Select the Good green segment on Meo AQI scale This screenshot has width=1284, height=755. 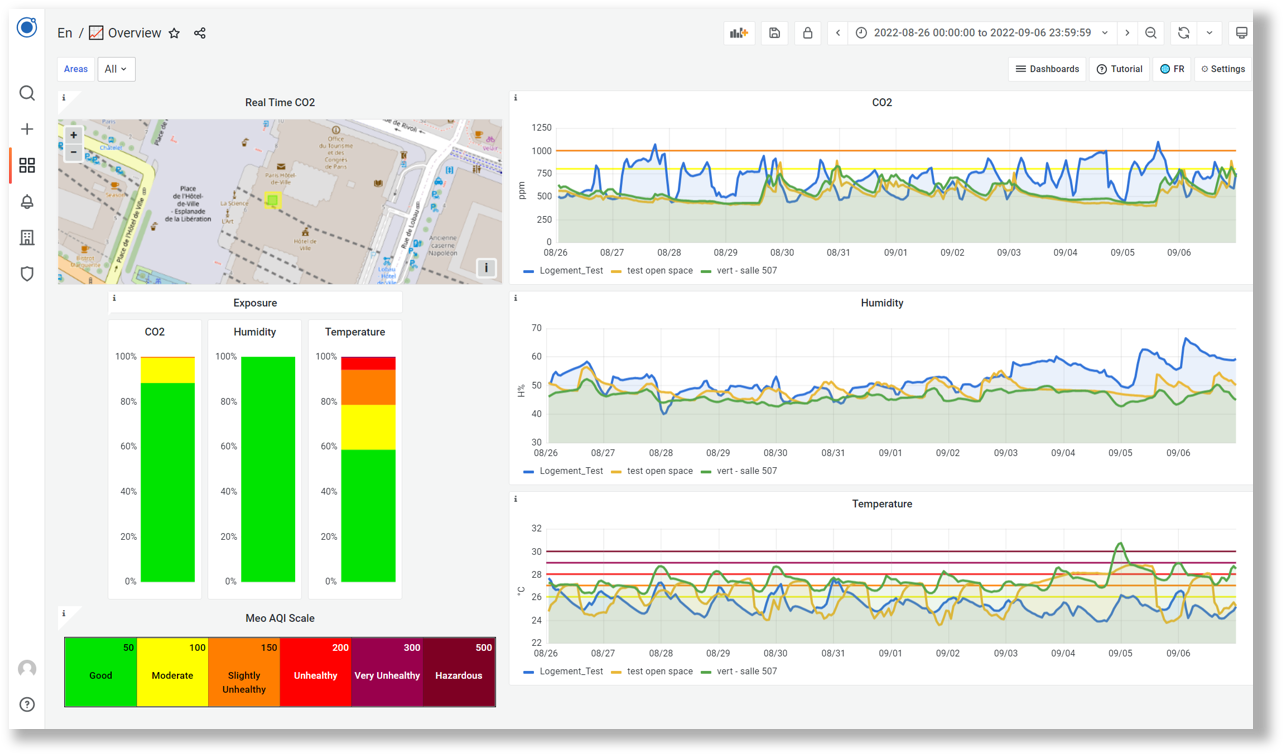(100, 675)
